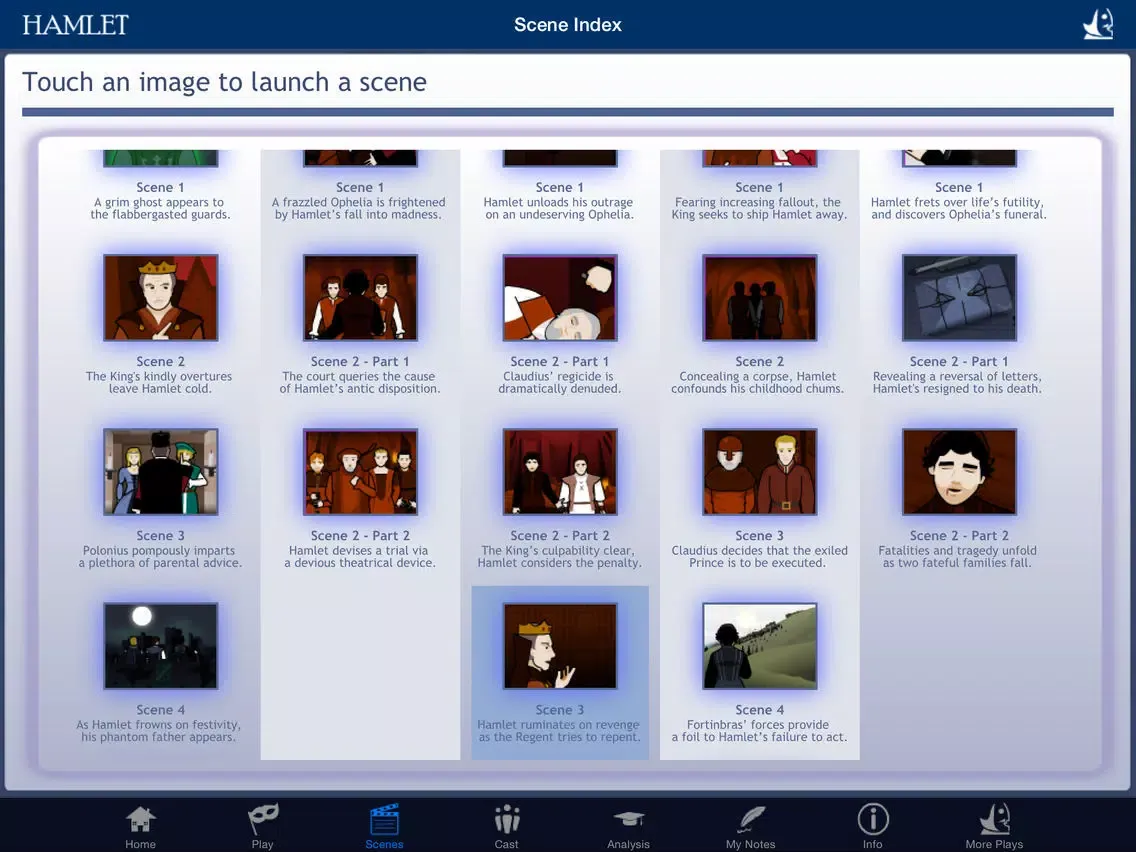This screenshot has height=852, width=1136.
Task: Launch concealing a corpse scene thumbnail
Action: pyautogui.click(x=760, y=298)
